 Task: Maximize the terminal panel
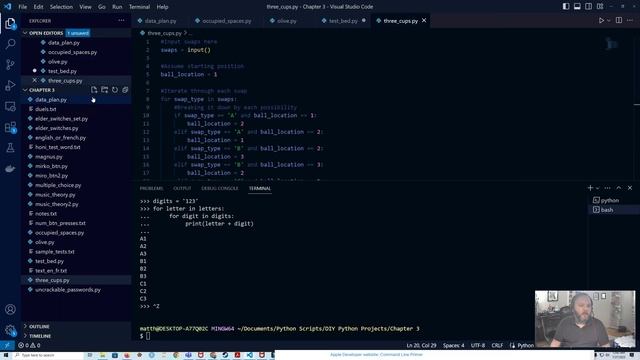[x=619, y=188]
